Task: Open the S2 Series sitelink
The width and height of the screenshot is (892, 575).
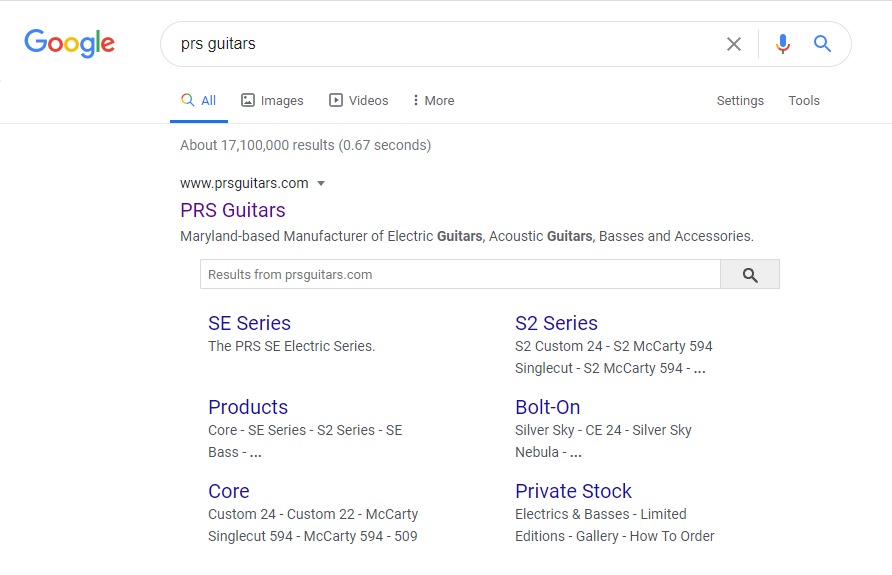Action: [556, 323]
